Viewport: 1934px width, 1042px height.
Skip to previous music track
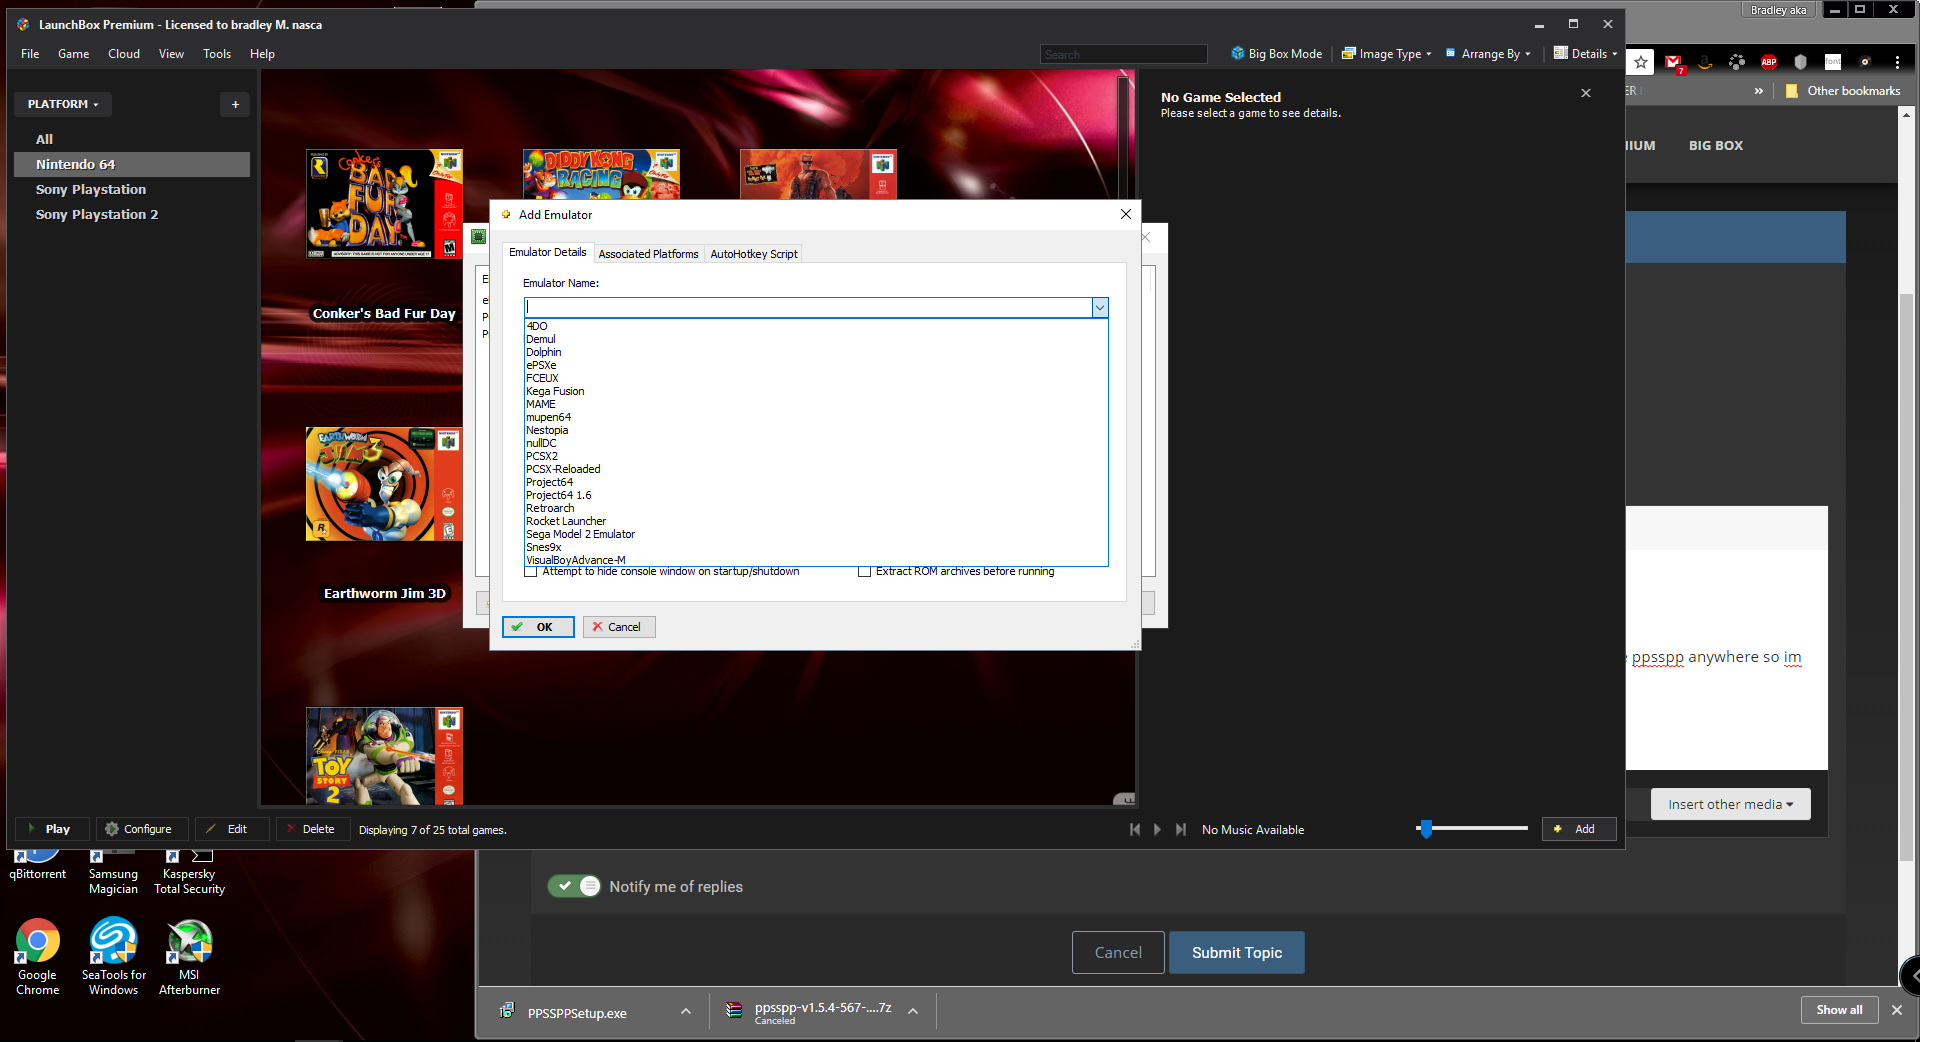tap(1135, 829)
